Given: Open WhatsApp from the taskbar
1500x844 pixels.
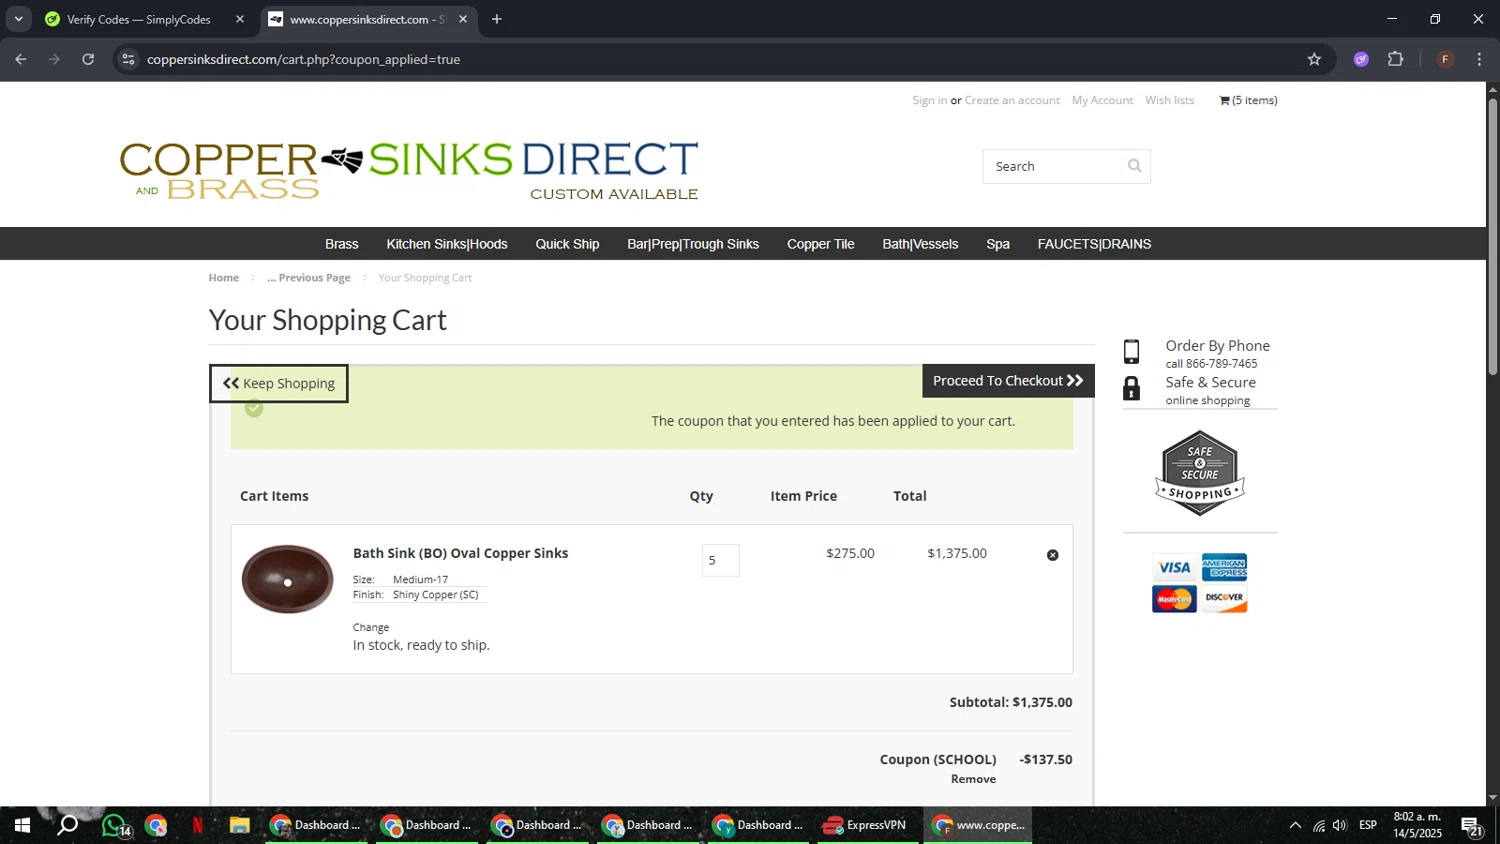Looking at the screenshot, I should coord(115,826).
